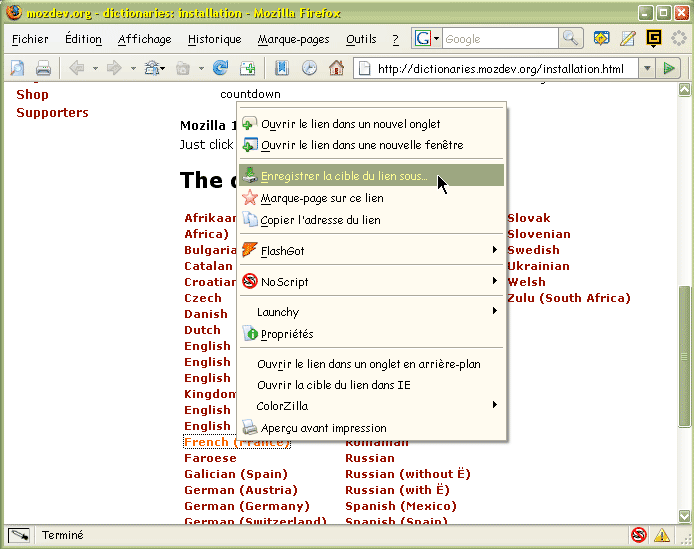Open the bookmarks sidebar icon
694x549 pixels.
[x=281, y=68]
